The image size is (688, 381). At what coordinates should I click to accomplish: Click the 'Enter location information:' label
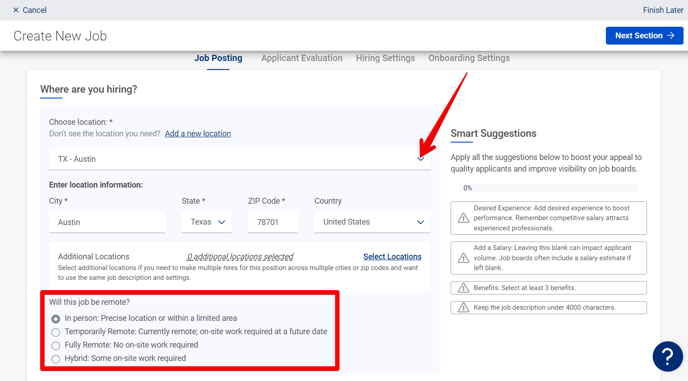point(96,185)
